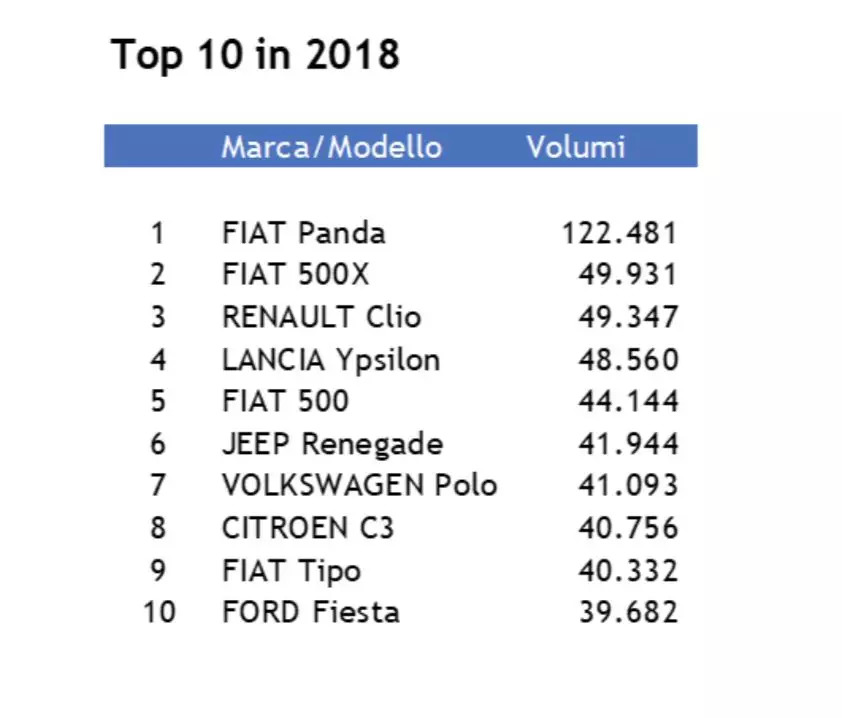The width and height of the screenshot is (842, 718).
Task: Select the RENAULT Clio row label
Action: (321, 317)
